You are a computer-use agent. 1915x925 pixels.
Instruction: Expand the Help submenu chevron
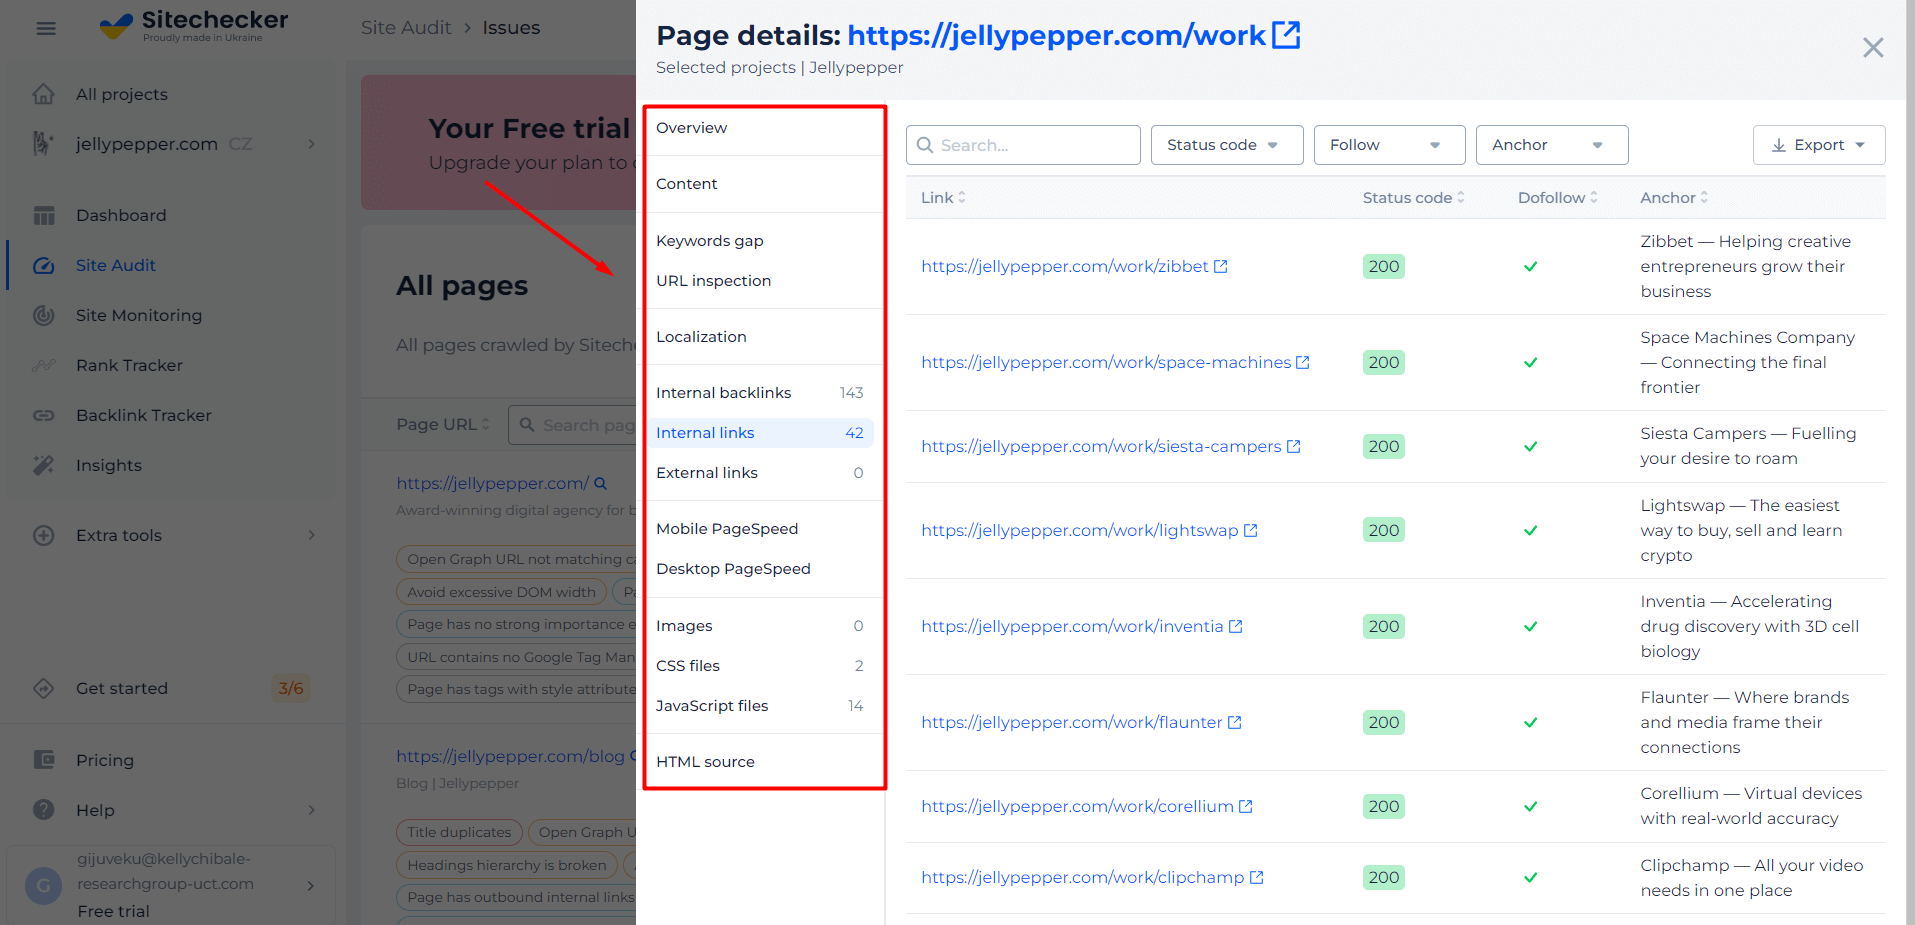pos(312,810)
